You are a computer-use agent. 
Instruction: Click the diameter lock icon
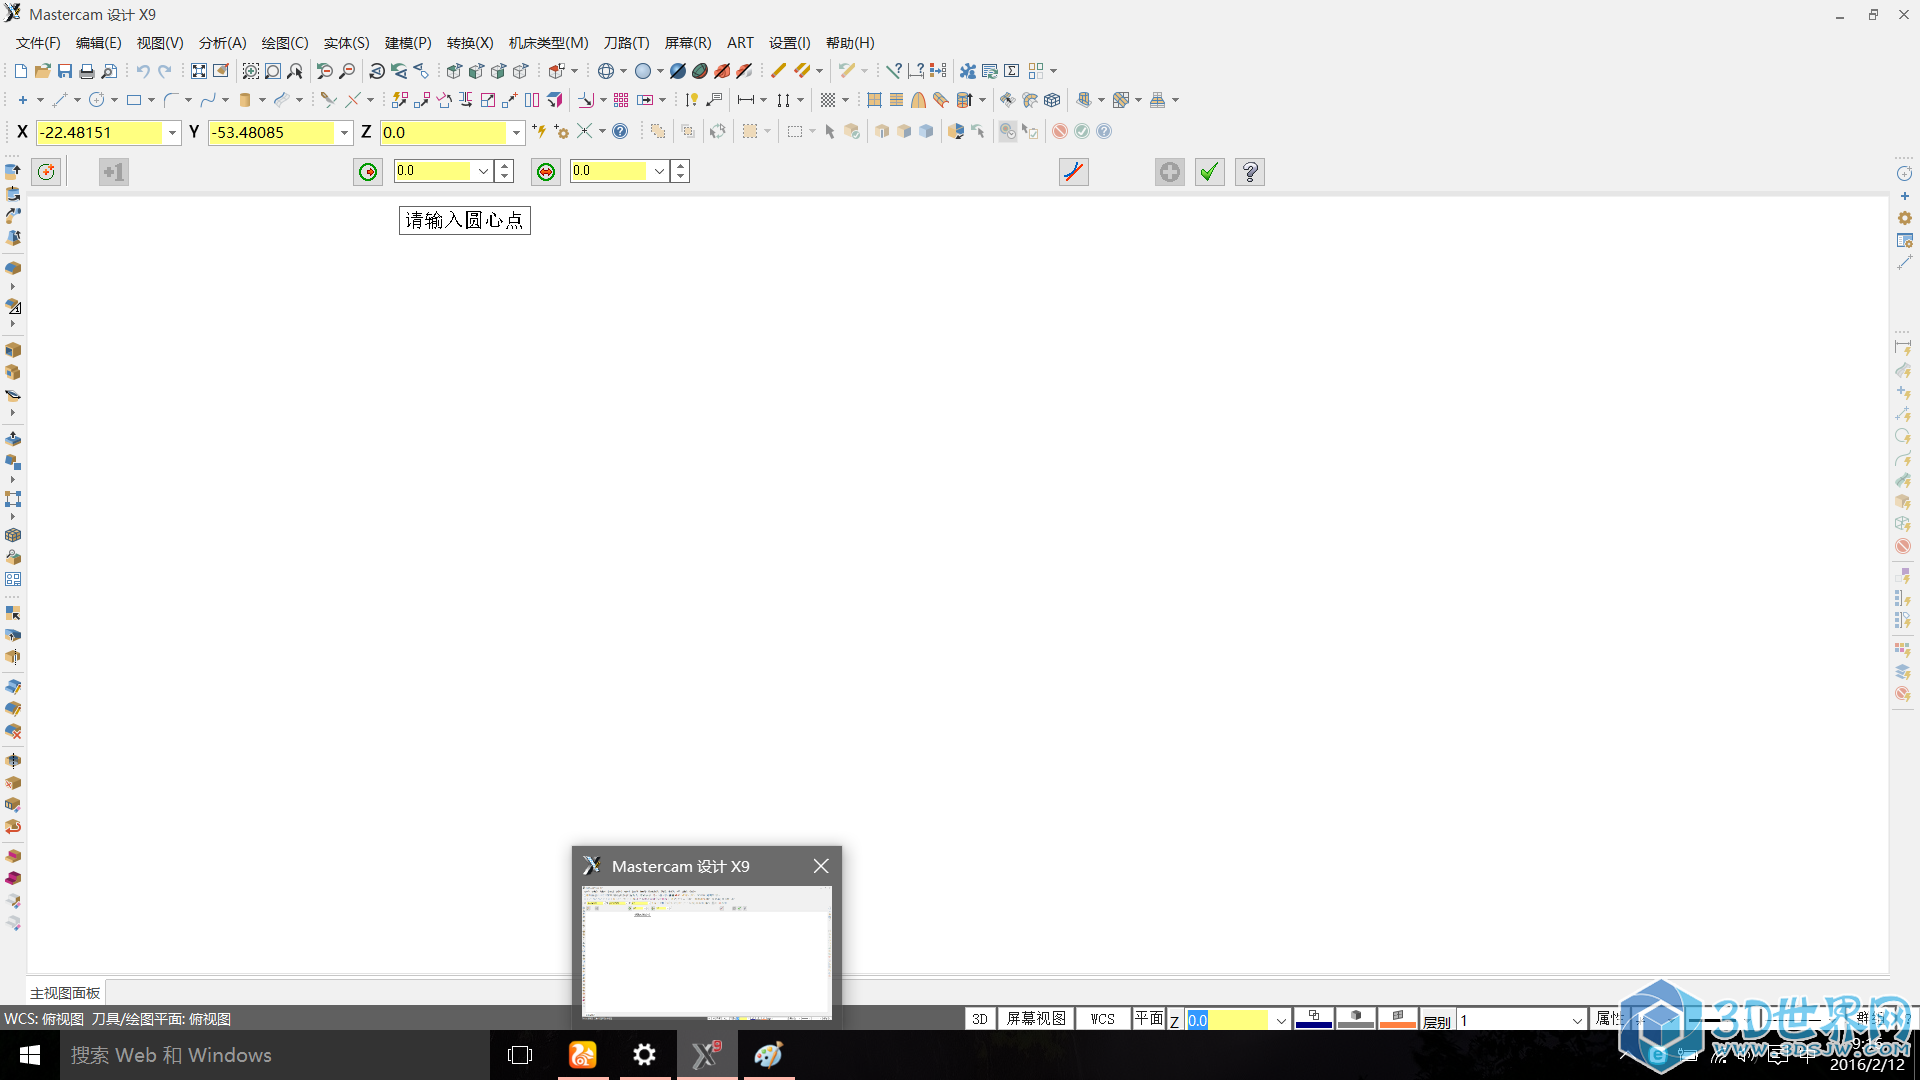coord(546,172)
